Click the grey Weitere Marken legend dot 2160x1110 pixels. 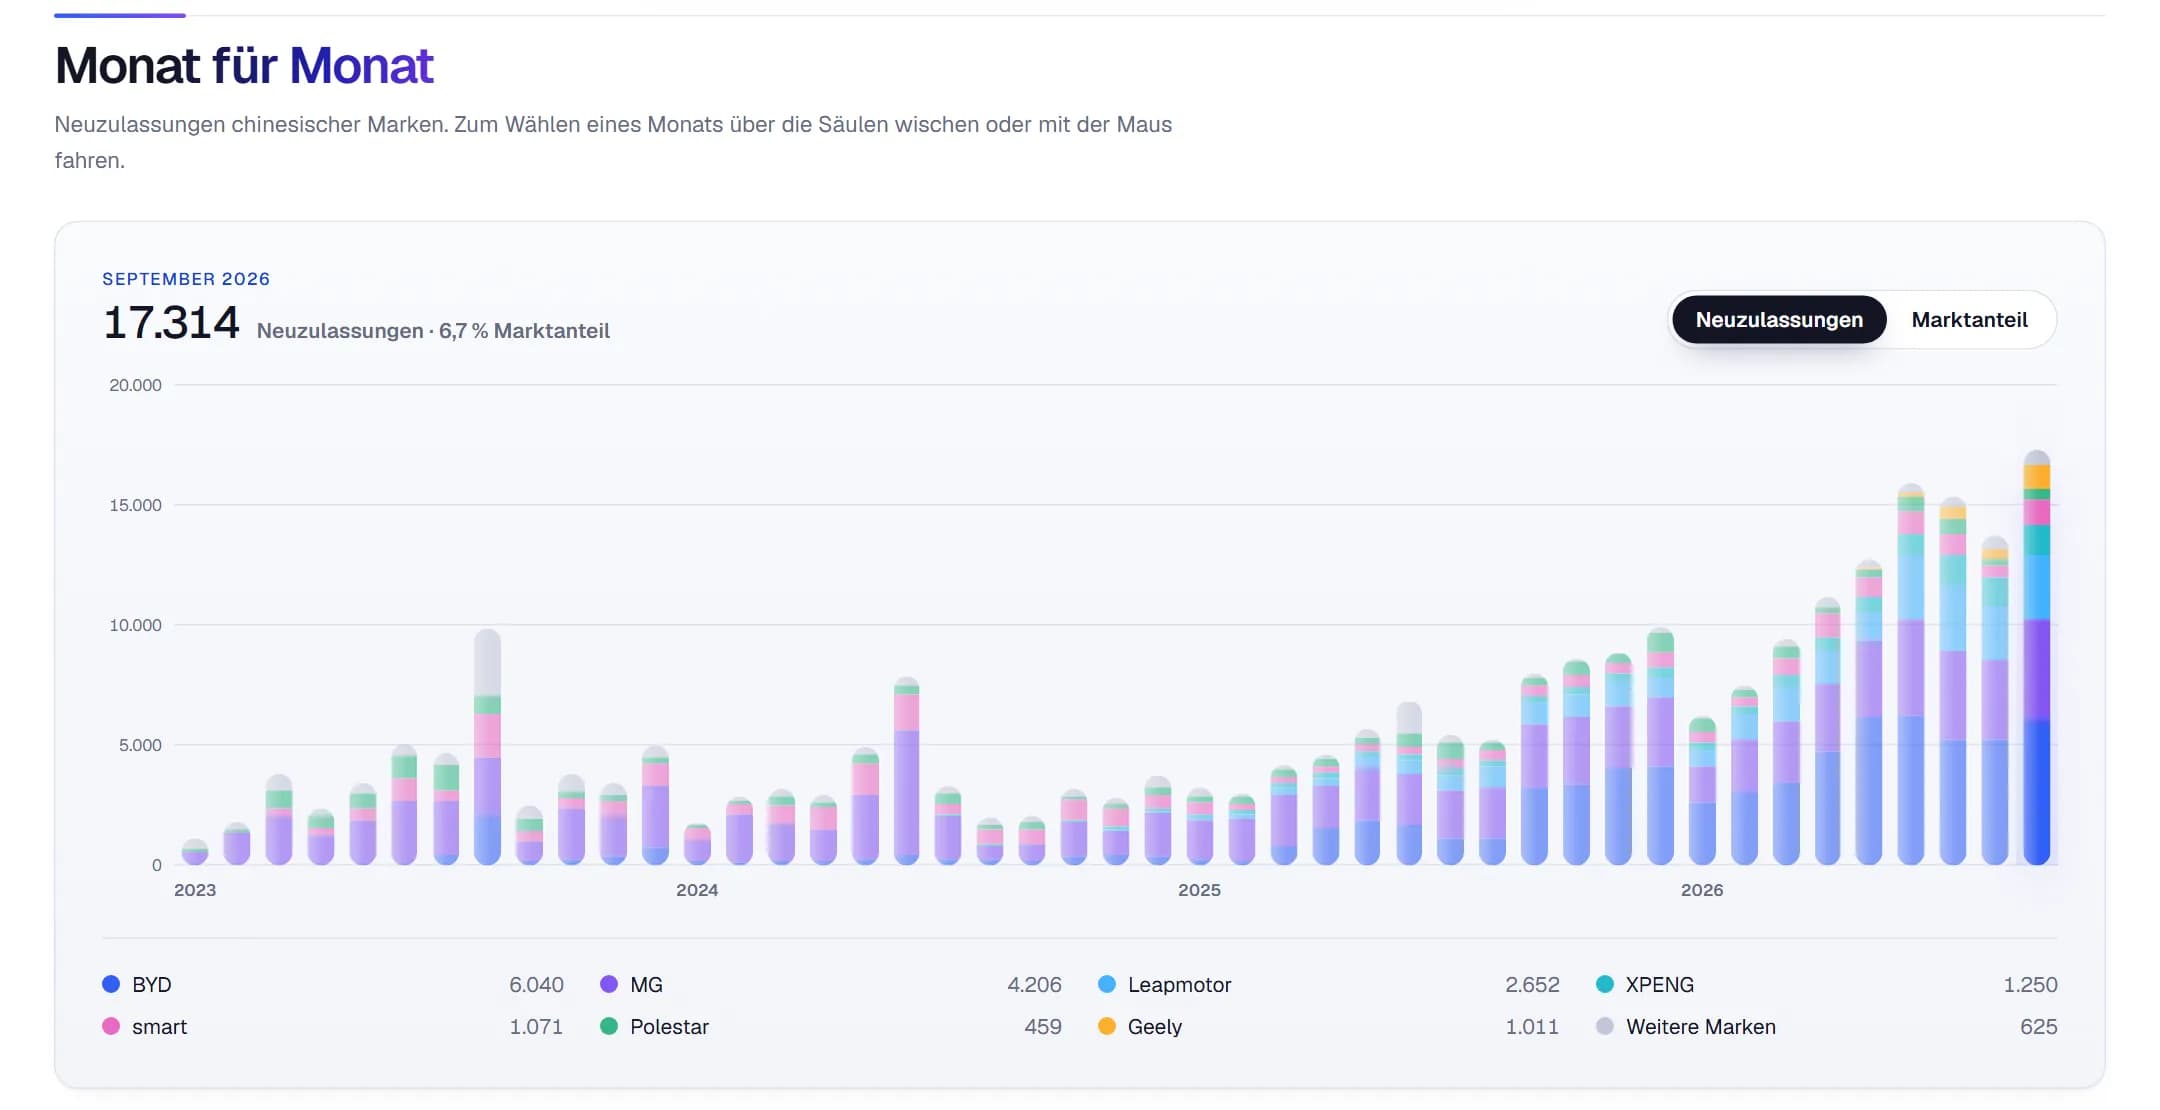(x=1605, y=1026)
